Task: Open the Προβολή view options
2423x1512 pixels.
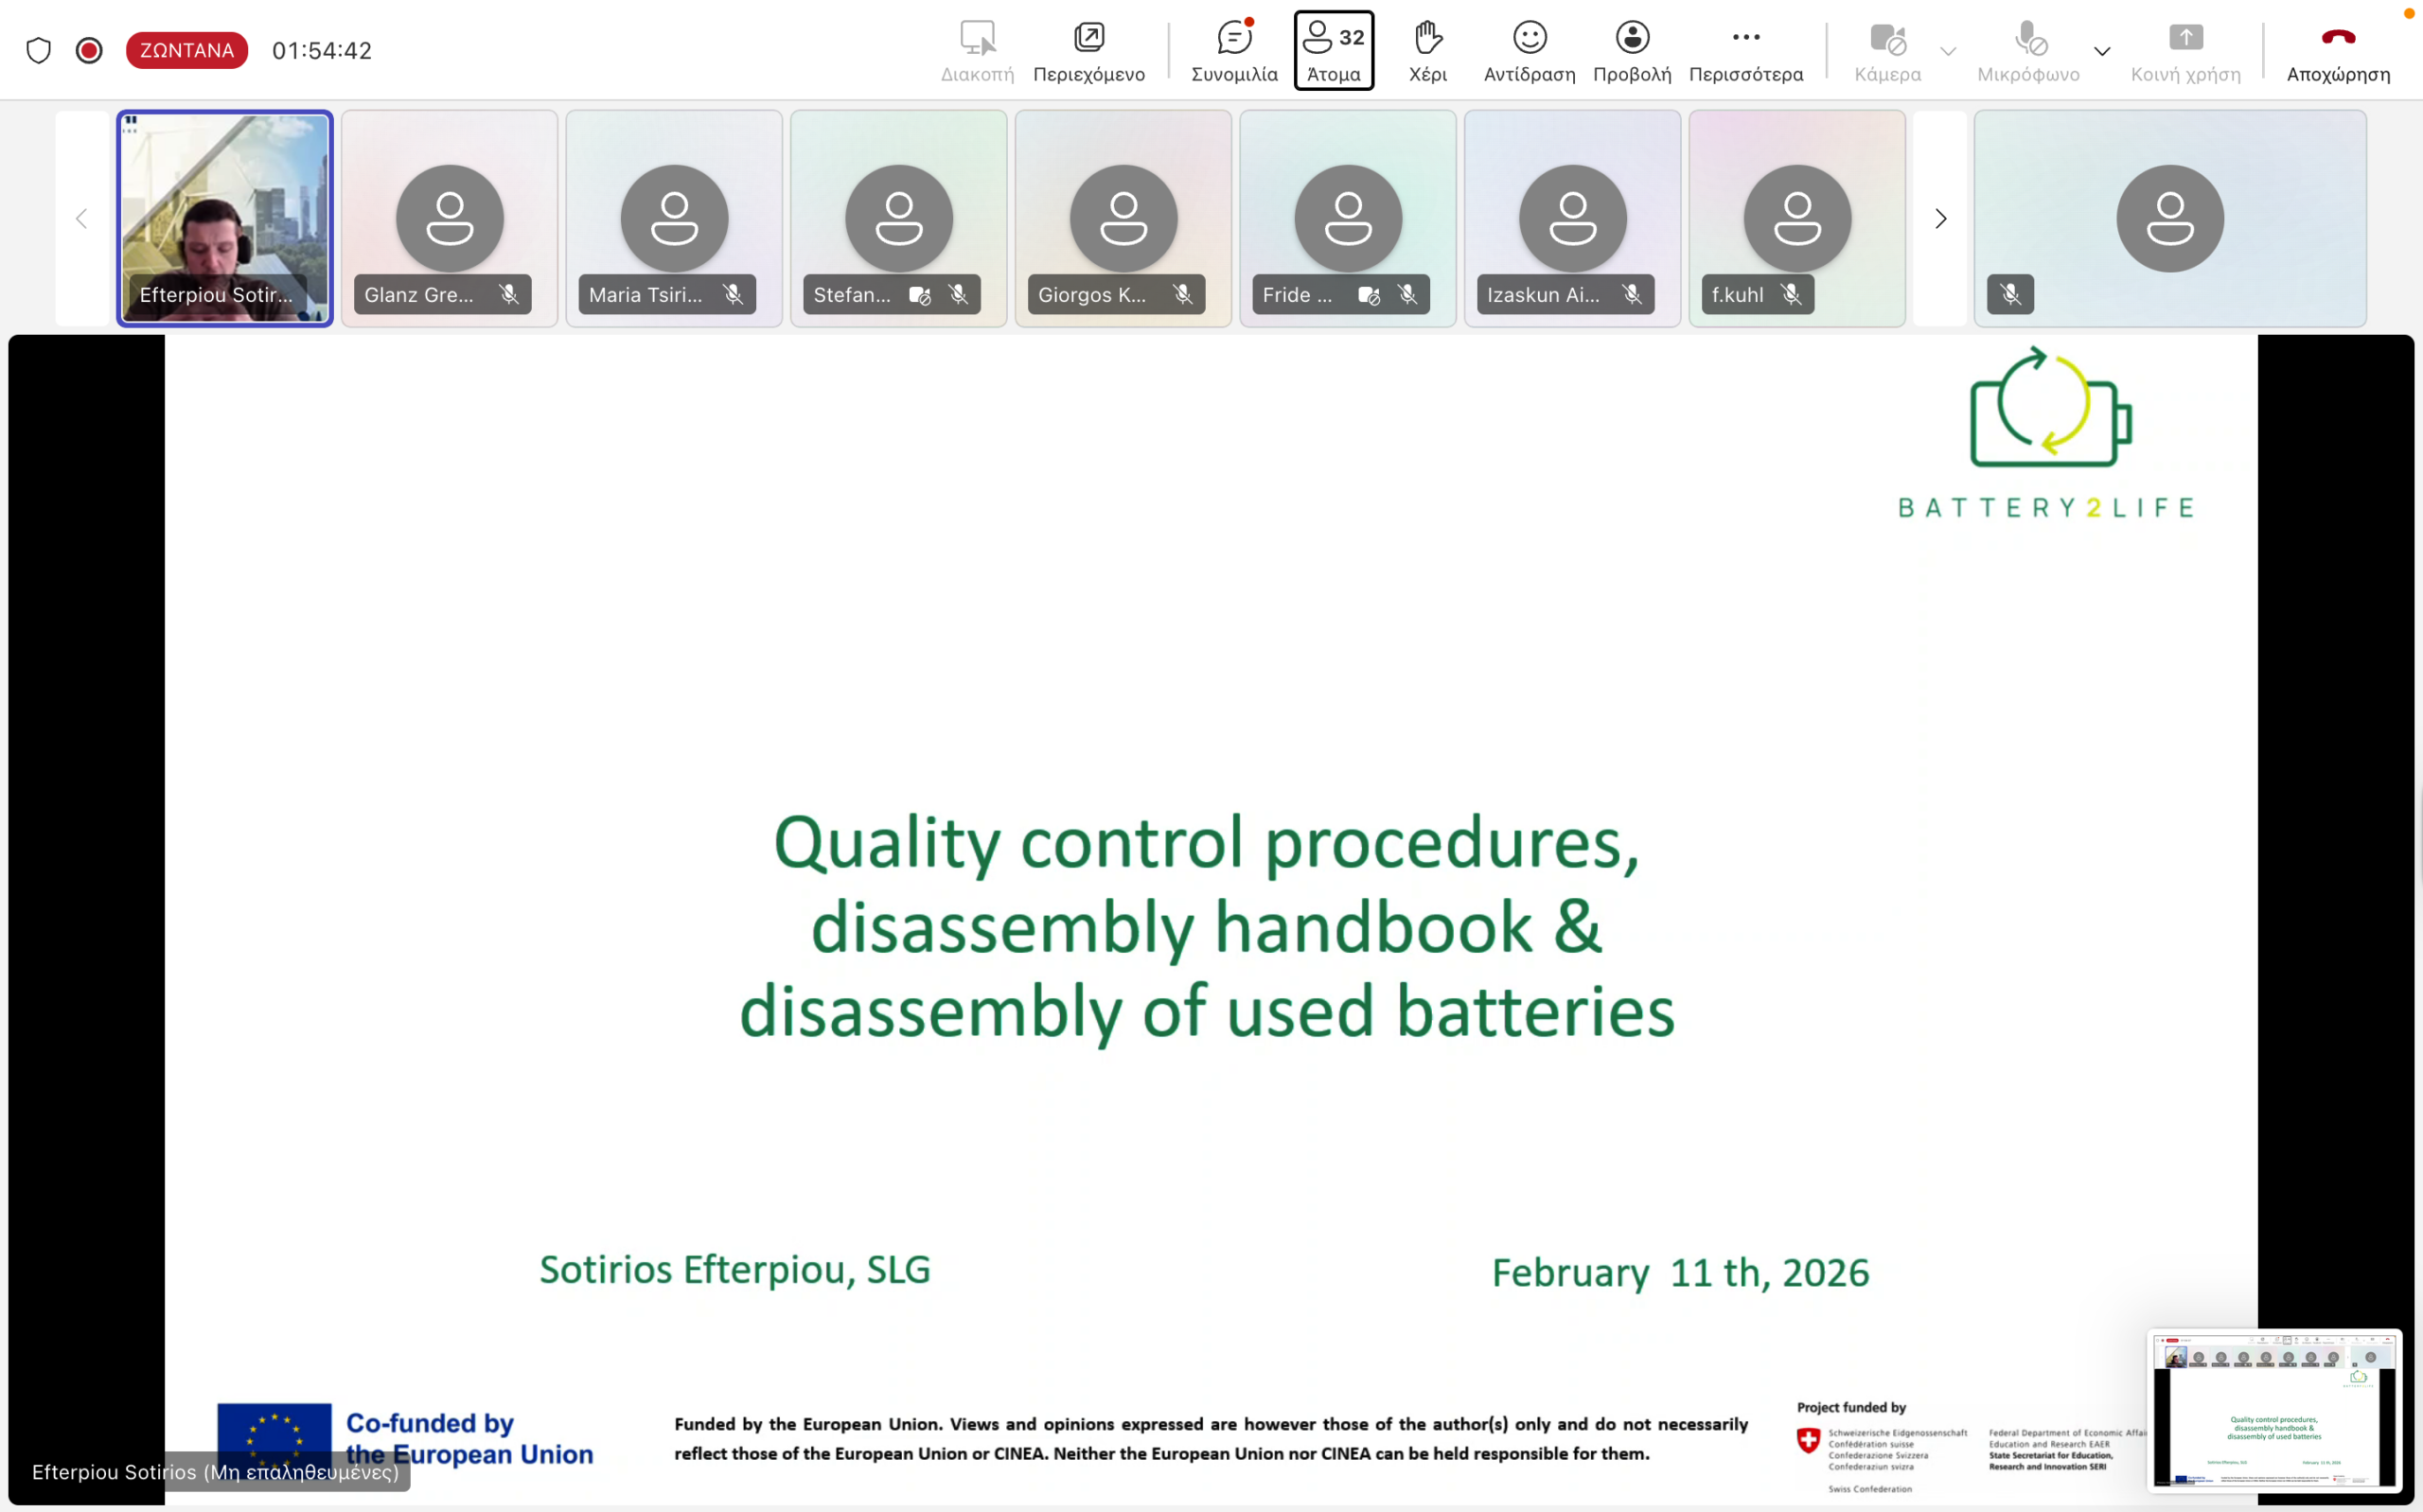Action: [x=1632, y=50]
